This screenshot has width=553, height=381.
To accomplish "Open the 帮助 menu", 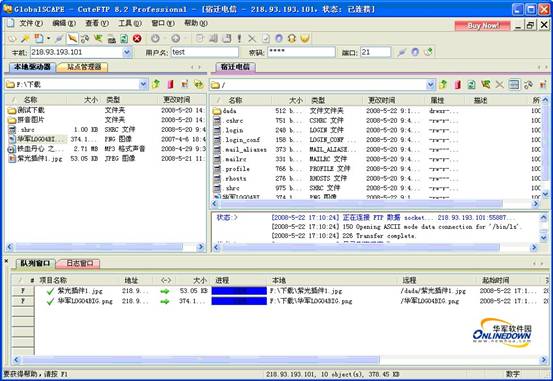I will [x=196, y=24].
